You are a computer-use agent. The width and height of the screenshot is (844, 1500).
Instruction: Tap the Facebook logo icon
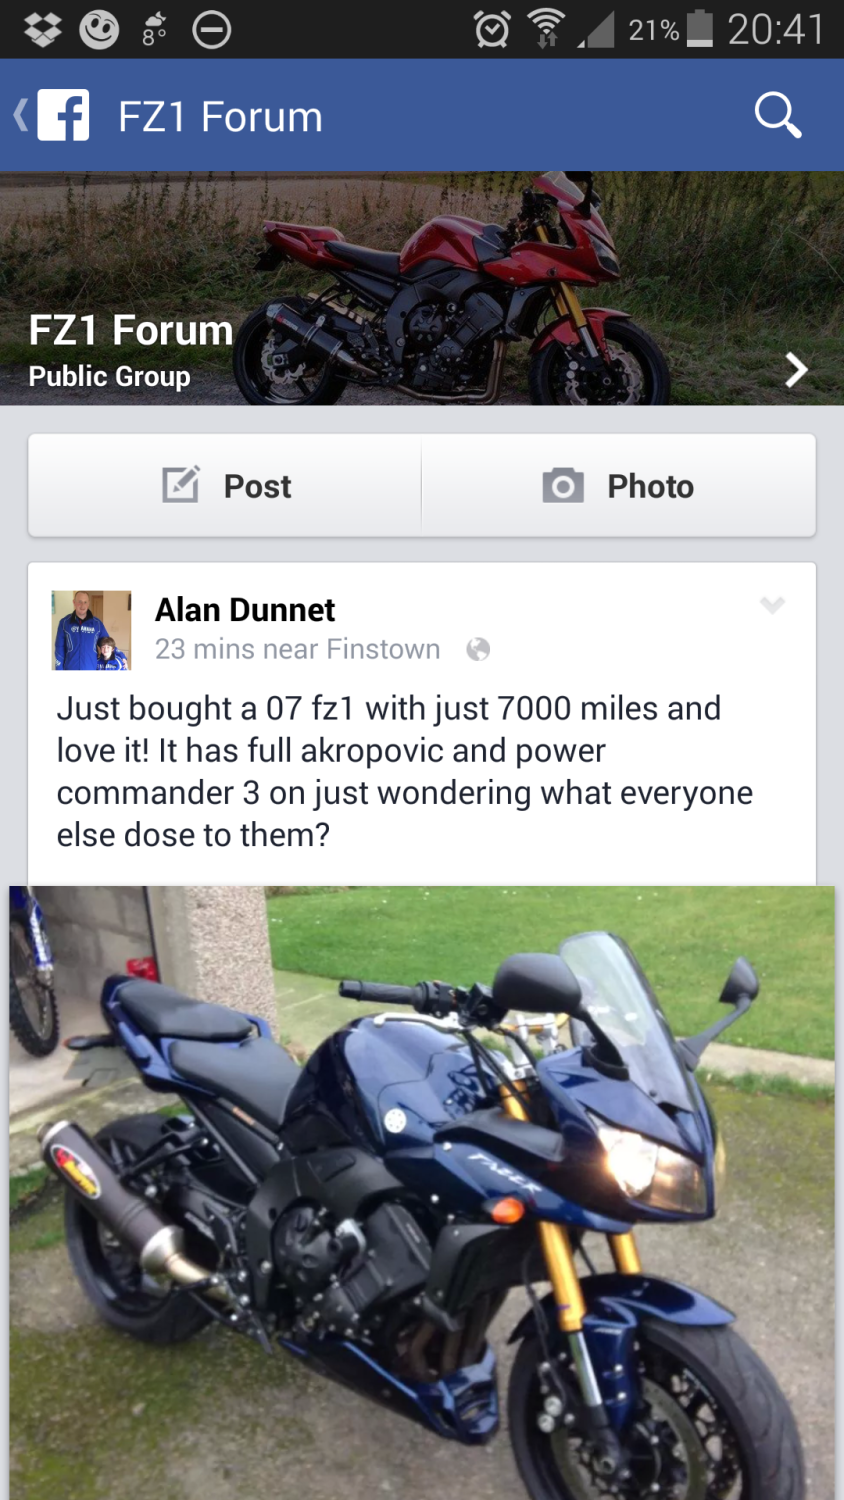pyautogui.click(x=64, y=115)
